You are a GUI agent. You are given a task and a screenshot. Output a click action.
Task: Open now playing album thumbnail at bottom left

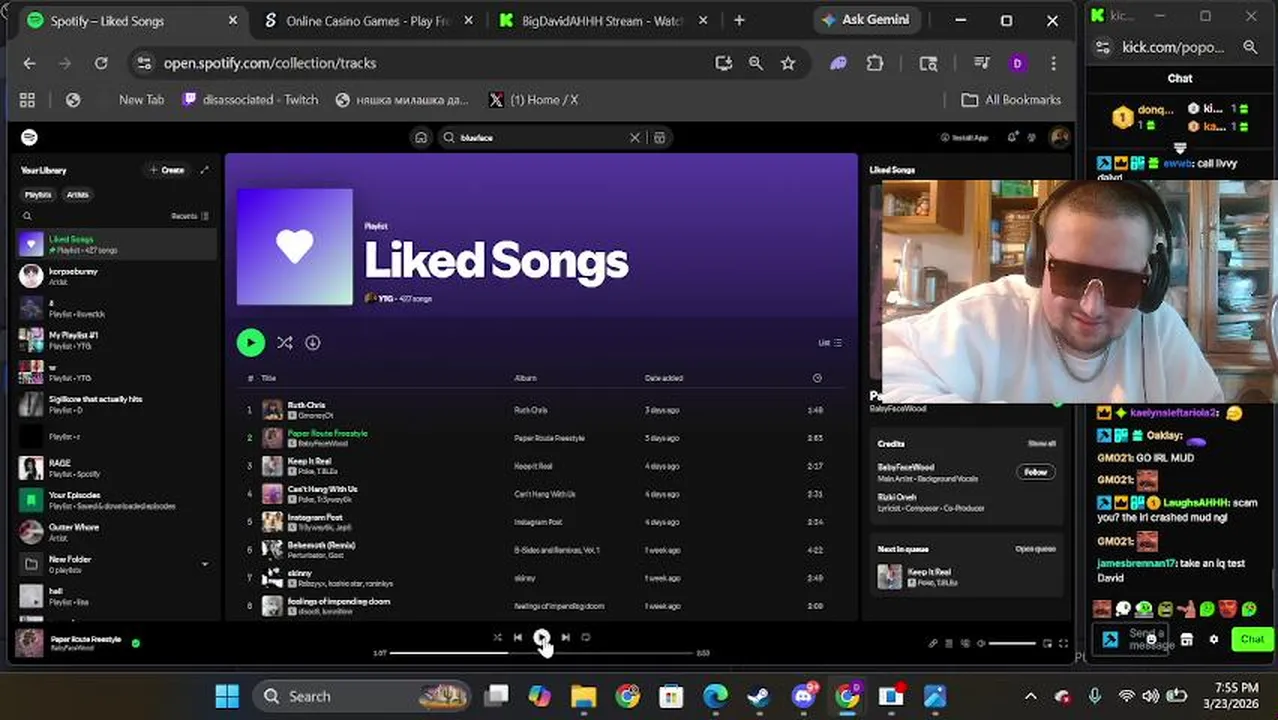click(30, 643)
